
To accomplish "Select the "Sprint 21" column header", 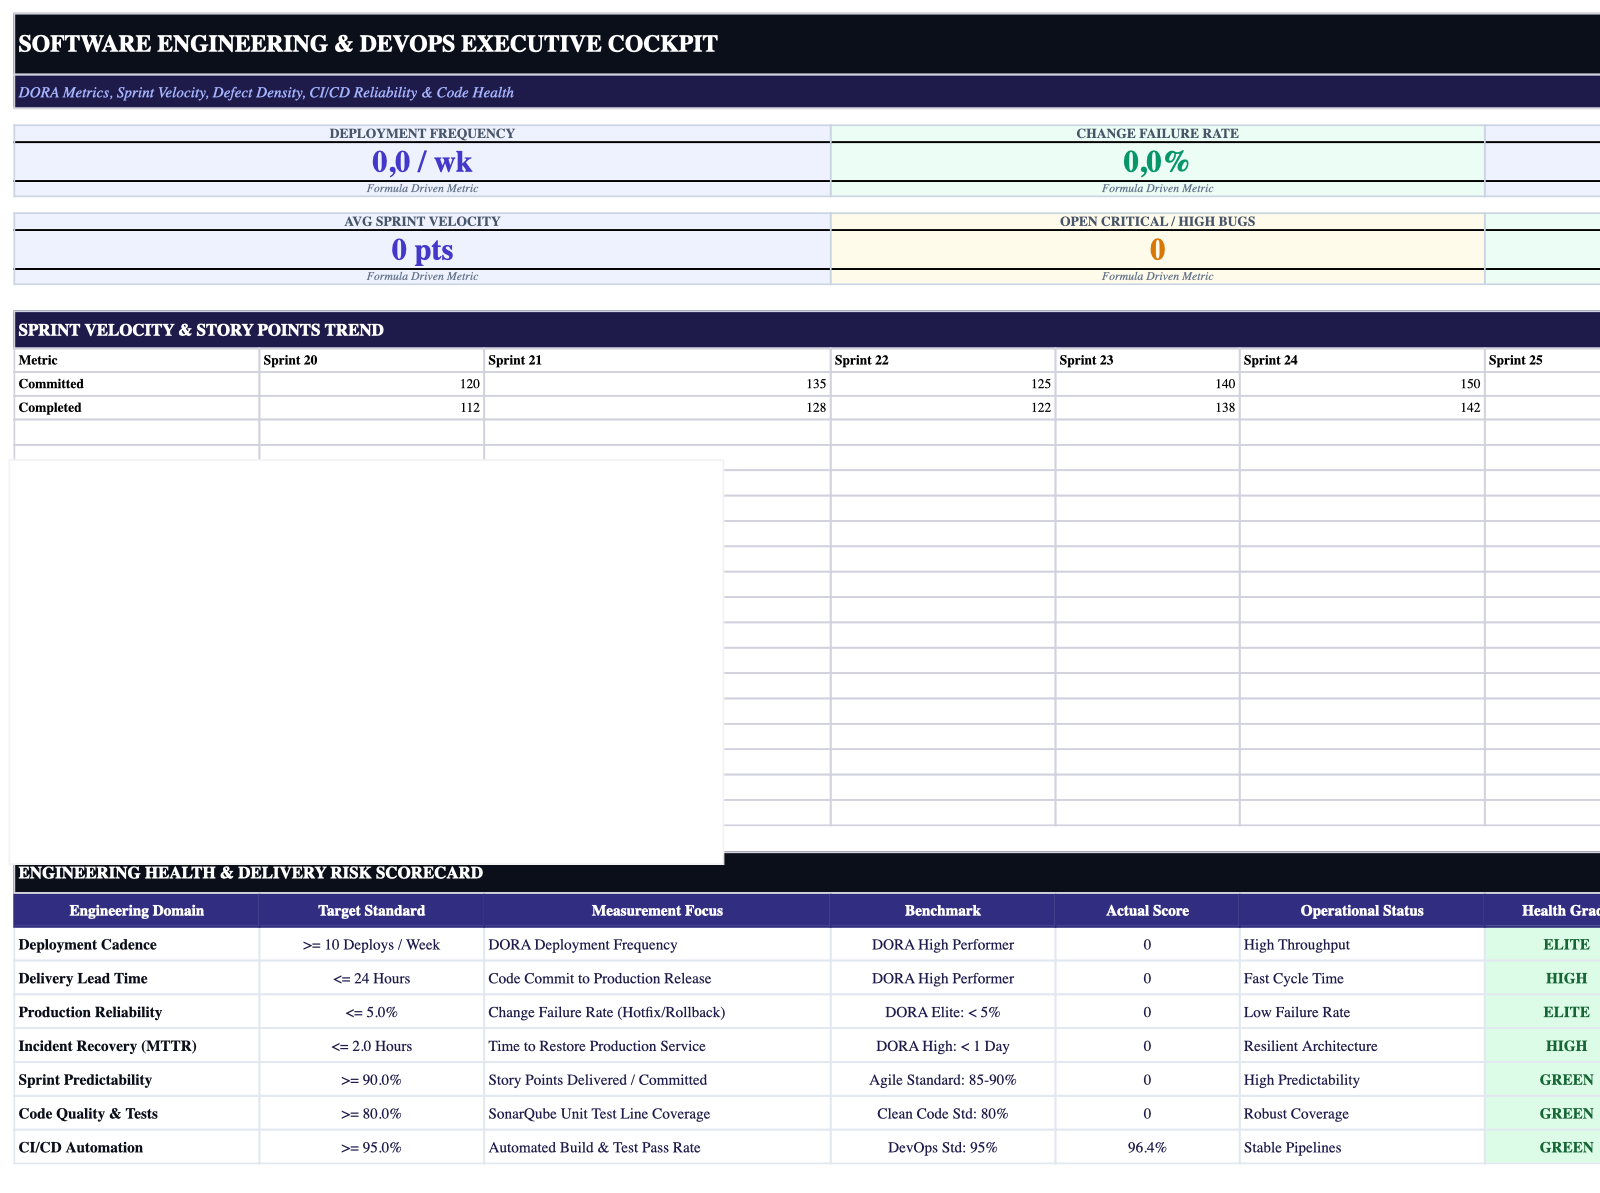I will 657,360.
